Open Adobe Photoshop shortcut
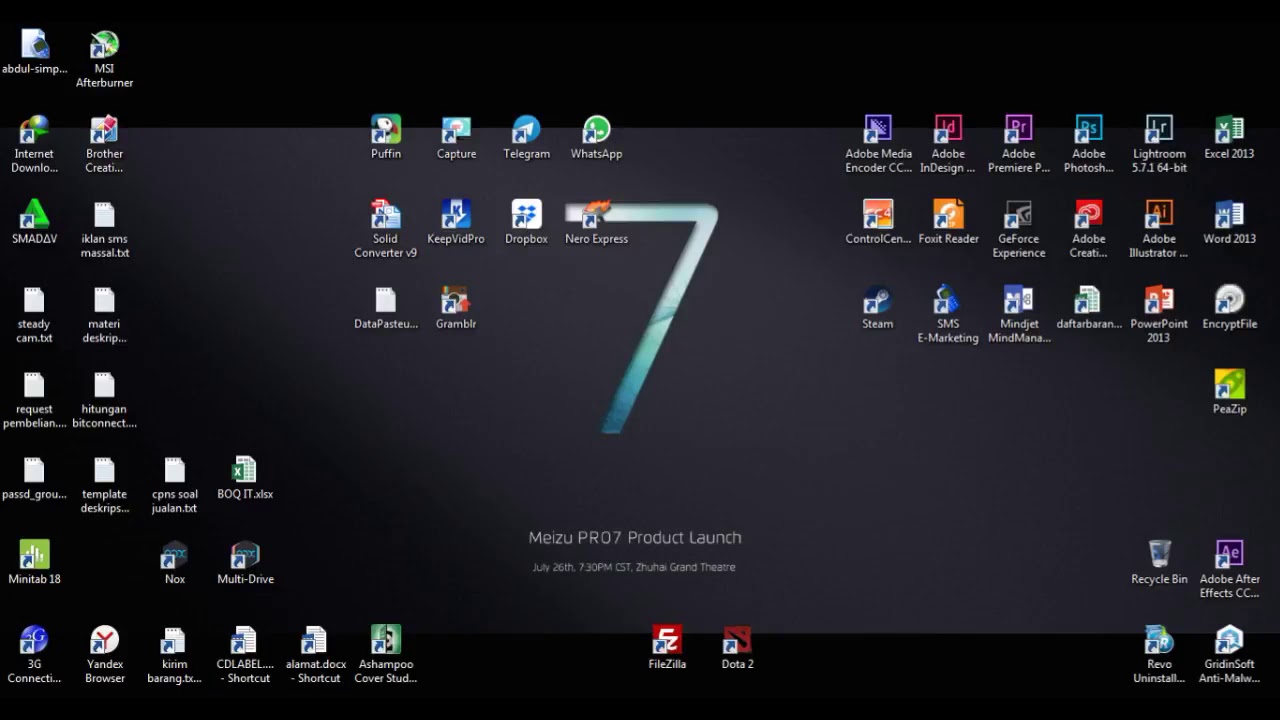1280x720 pixels. pos(1088,130)
